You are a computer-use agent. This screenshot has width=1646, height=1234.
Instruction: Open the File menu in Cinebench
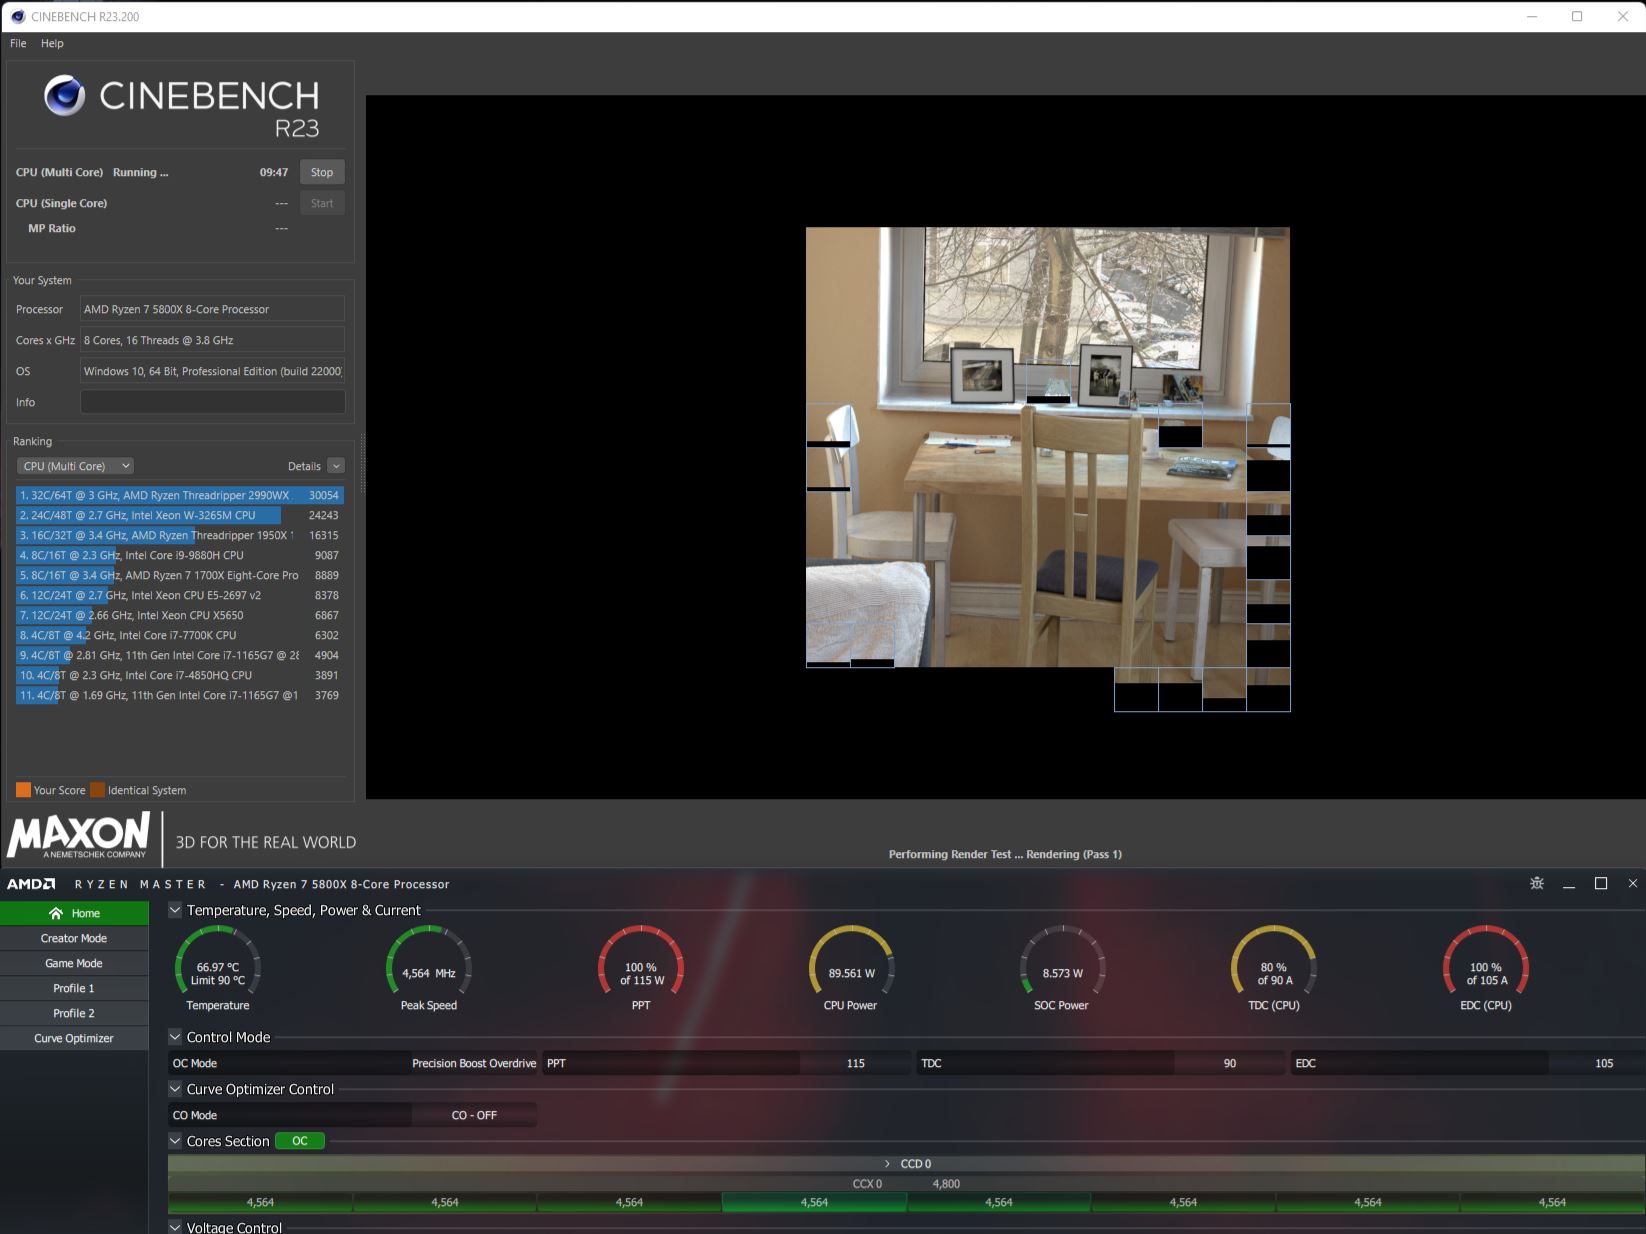tap(18, 43)
